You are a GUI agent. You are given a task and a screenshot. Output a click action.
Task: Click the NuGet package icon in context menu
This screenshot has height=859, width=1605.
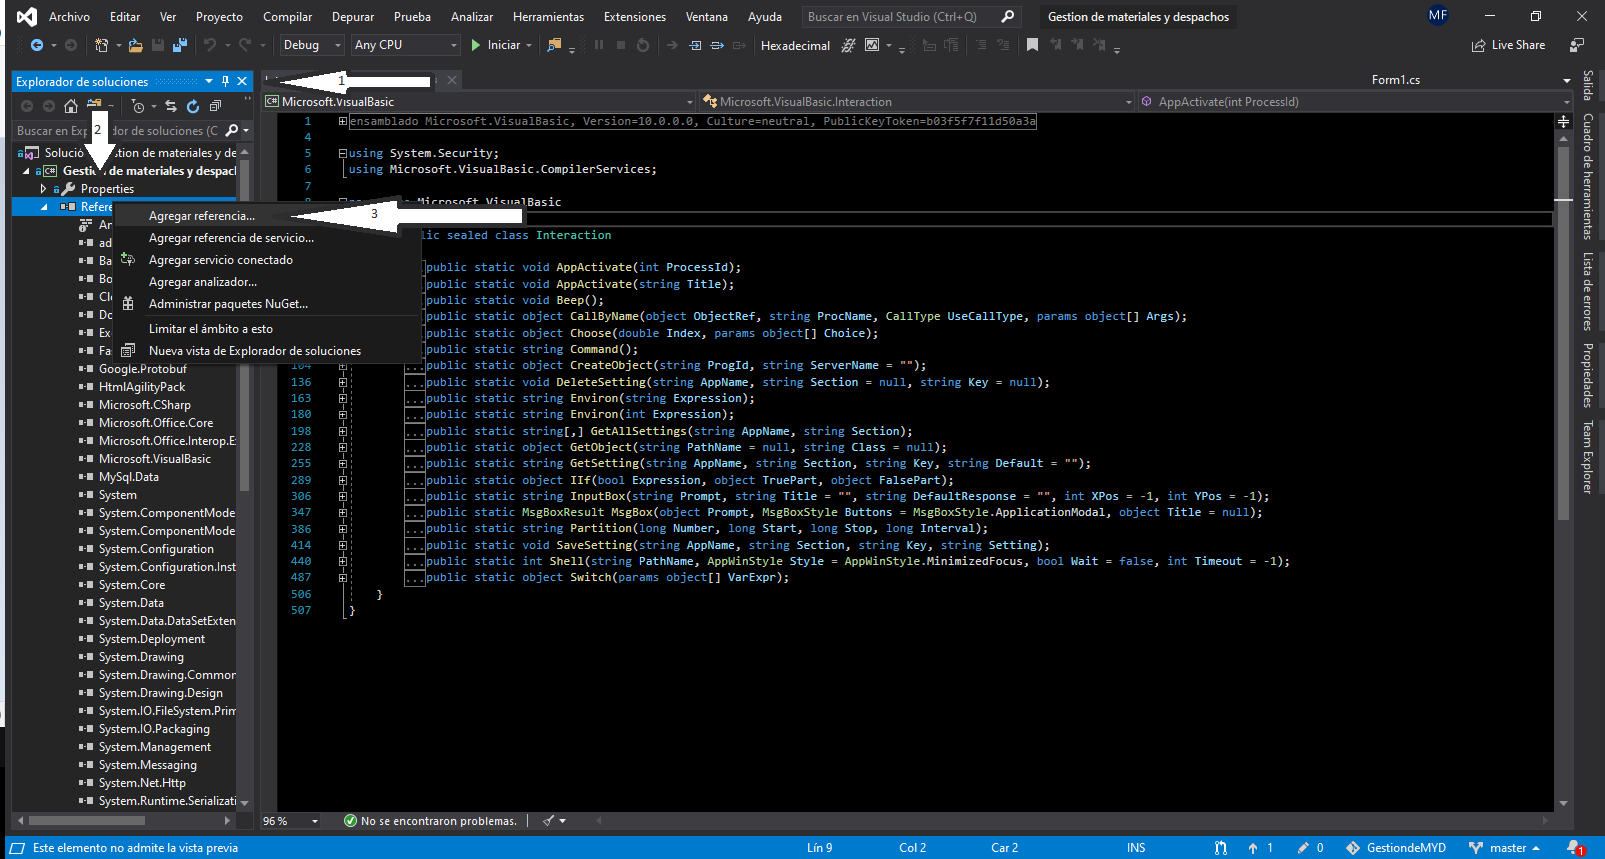[x=128, y=304]
